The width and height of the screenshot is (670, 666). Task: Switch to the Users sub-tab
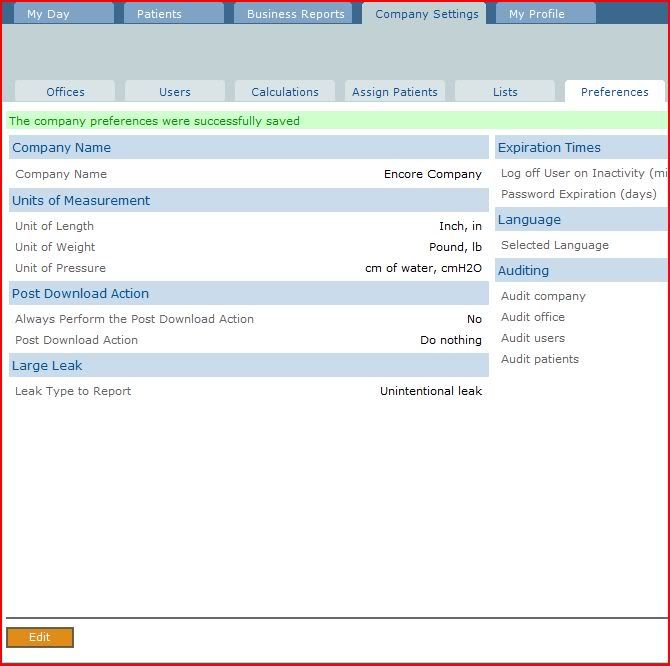click(x=174, y=92)
